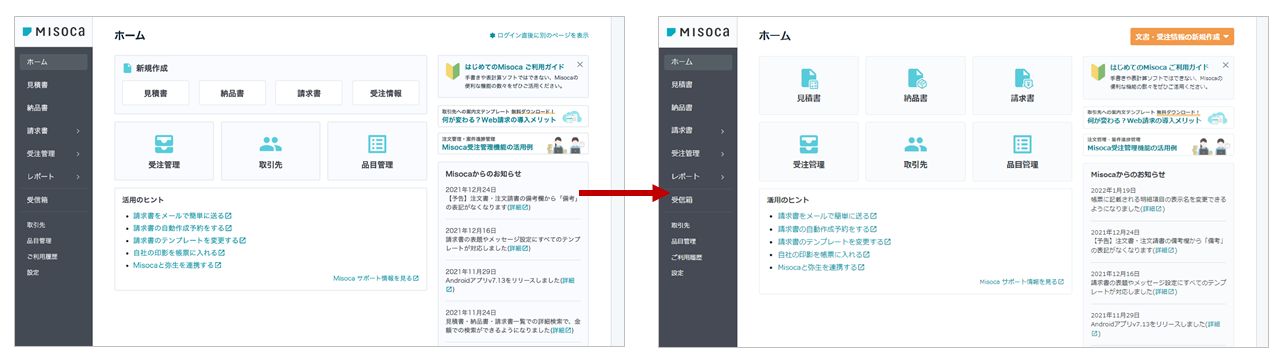Close the ご利用ガイド banner in left window
Image resolution: width=1280 pixels, height=360 pixels.
pos(580,64)
